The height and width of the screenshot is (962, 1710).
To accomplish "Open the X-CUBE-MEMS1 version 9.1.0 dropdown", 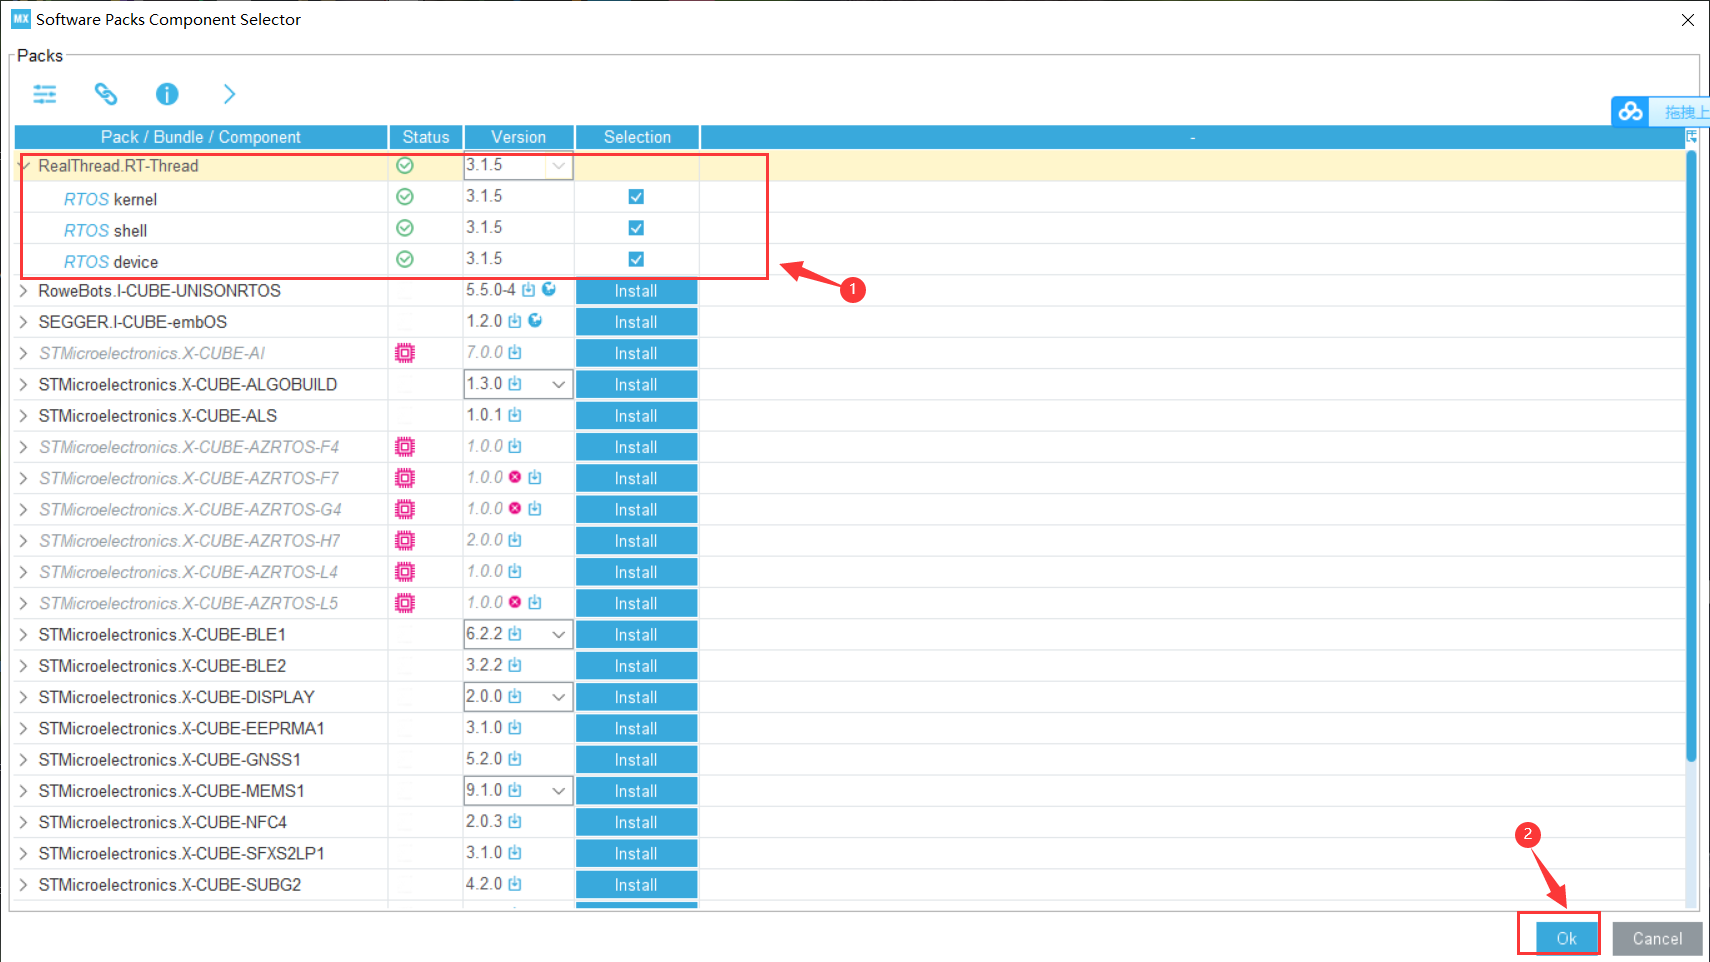I will click(559, 791).
